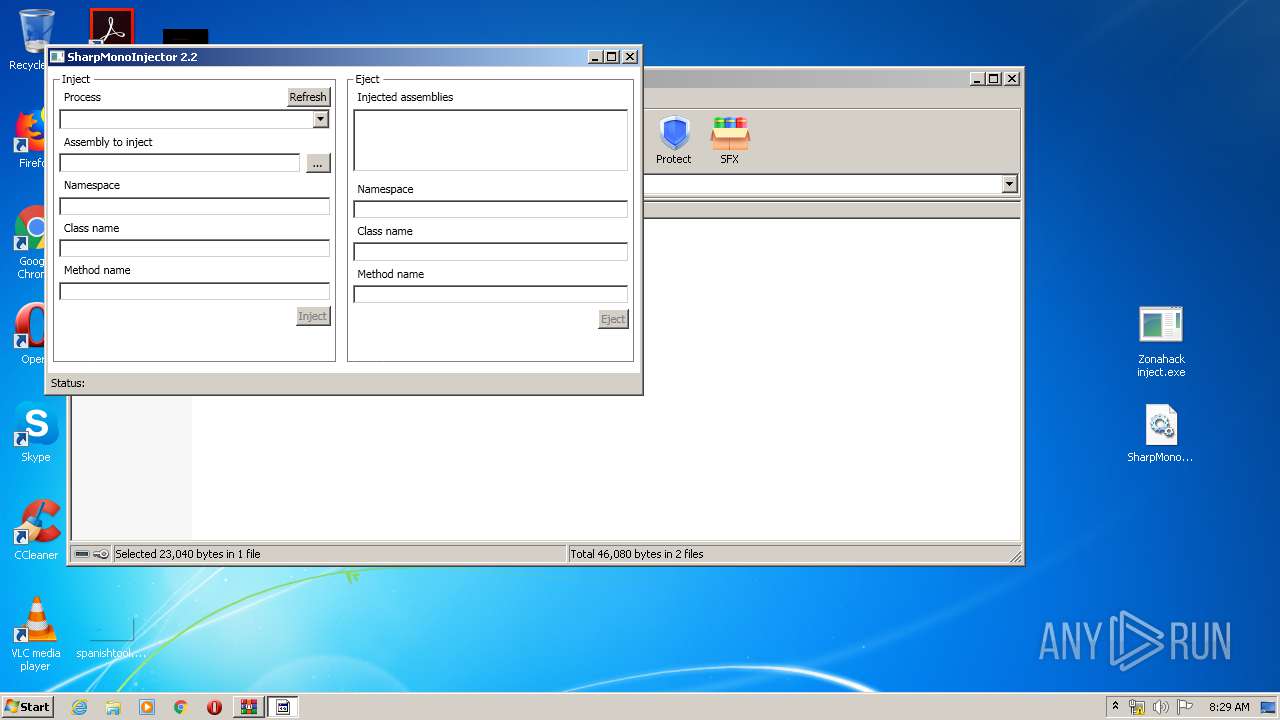Select the CCleaner desktop shortcut
The height and width of the screenshot is (720, 1280).
[x=36, y=530]
